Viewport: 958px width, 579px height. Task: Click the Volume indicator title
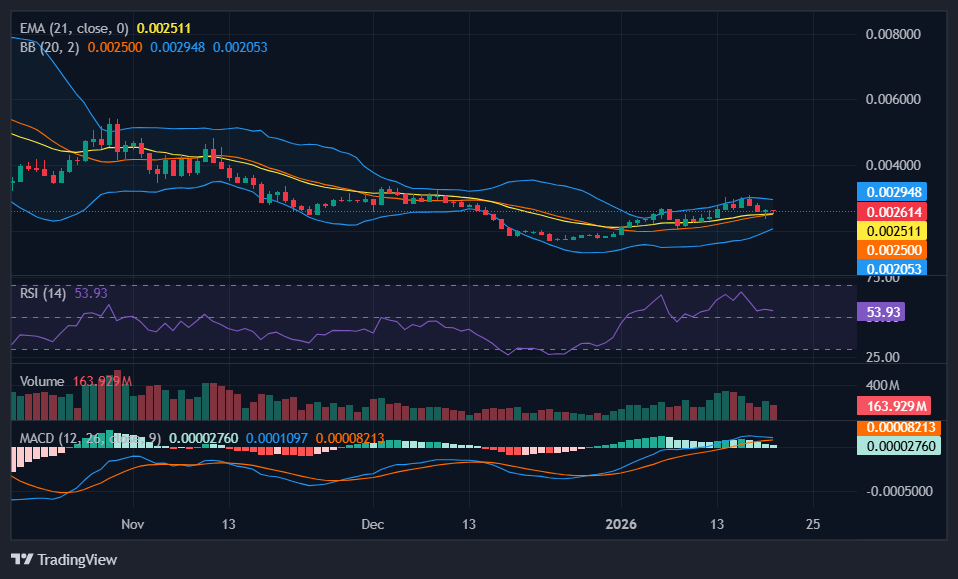click(42, 381)
